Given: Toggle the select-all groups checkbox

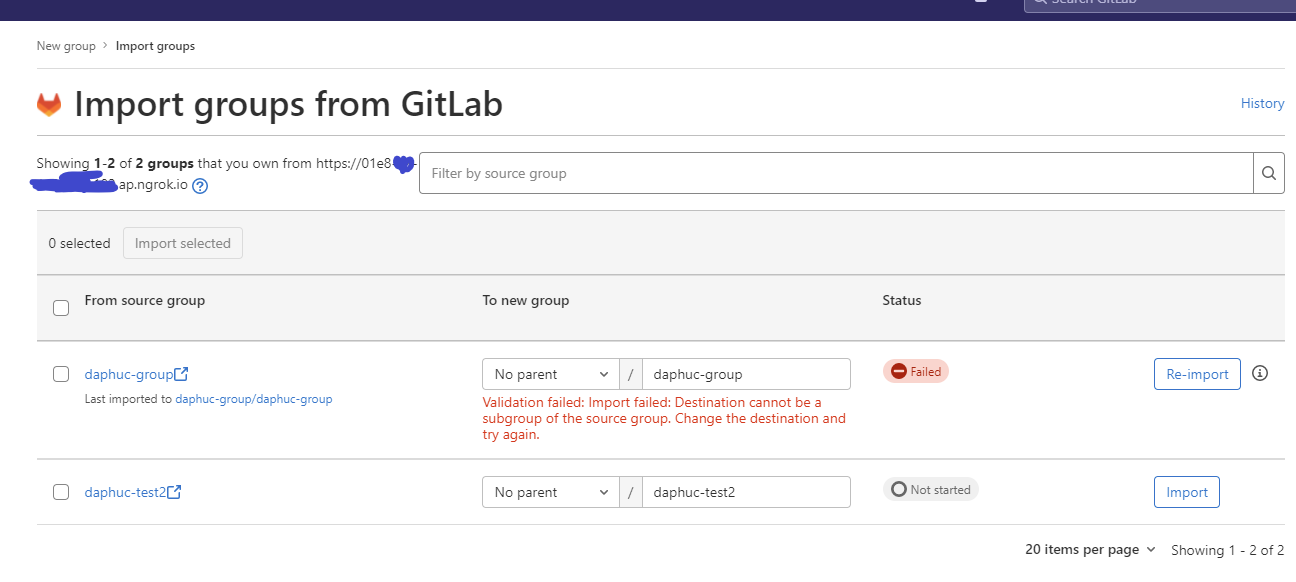Looking at the screenshot, I should coord(61,308).
